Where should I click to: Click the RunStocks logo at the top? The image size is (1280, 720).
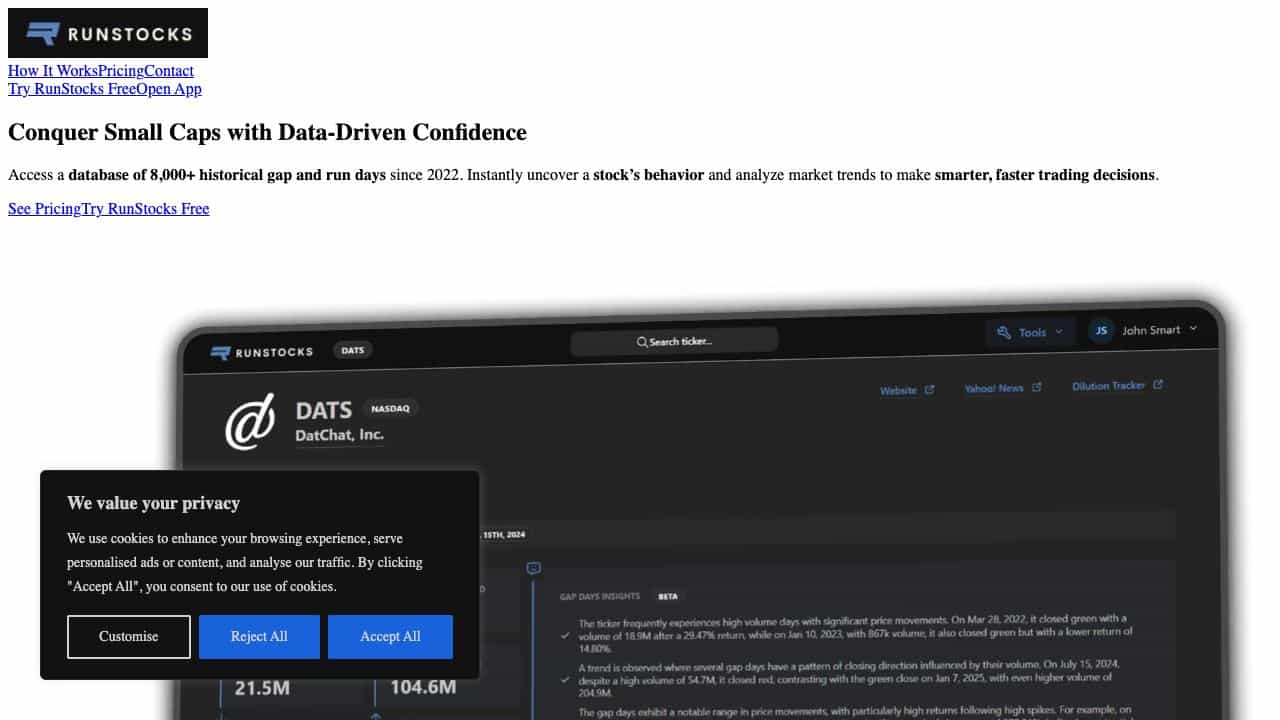pos(108,33)
